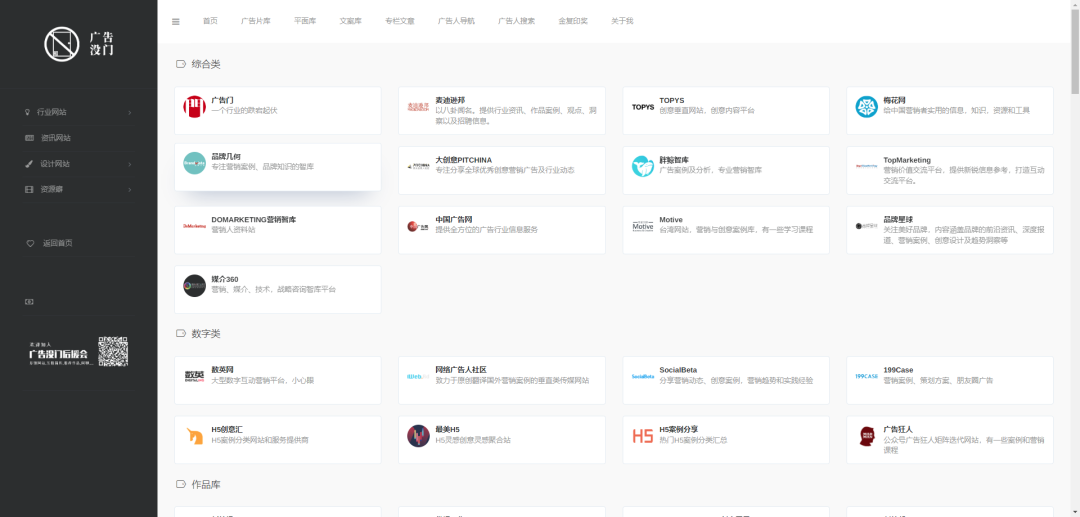Expand the 行业网站 sidebar chevron
The height and width of the screenshot is (517, 1080).
[x=129, y=112]
